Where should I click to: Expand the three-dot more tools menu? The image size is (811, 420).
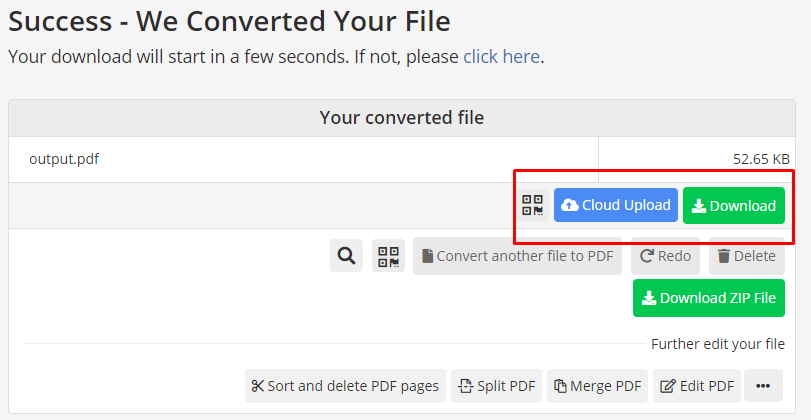[x=763, y=386]
